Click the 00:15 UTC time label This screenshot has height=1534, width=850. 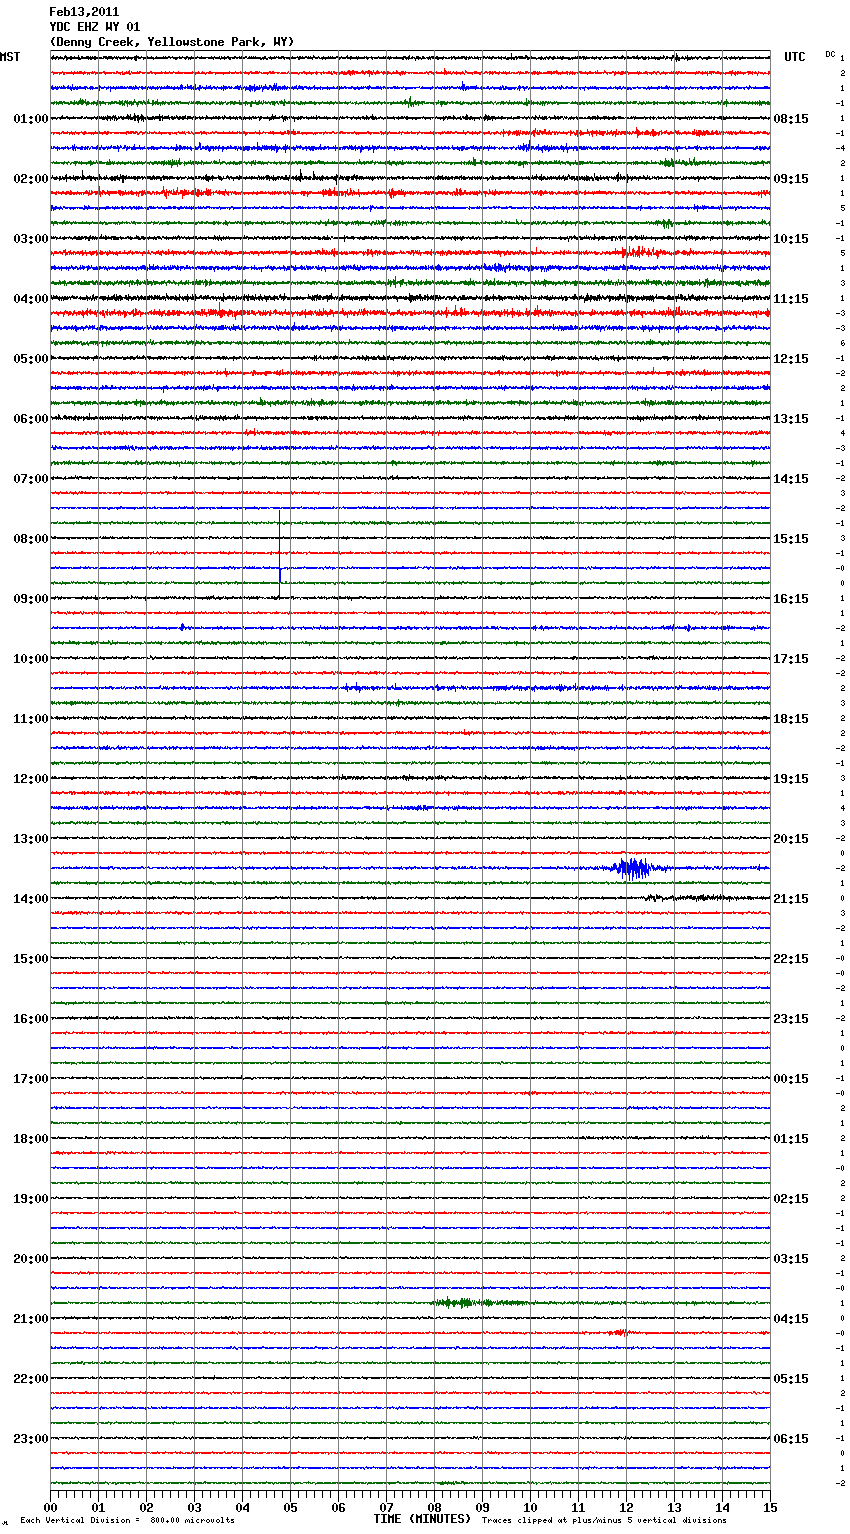(791, 1079)
